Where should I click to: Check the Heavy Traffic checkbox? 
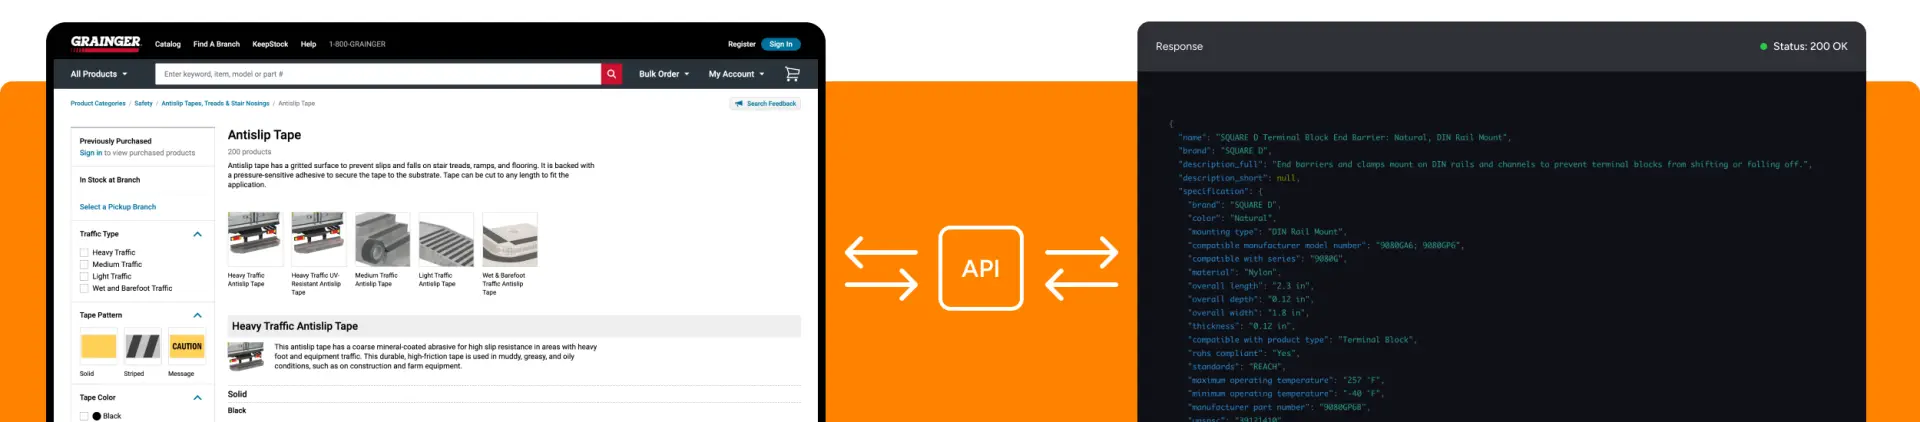pos(84,253)
